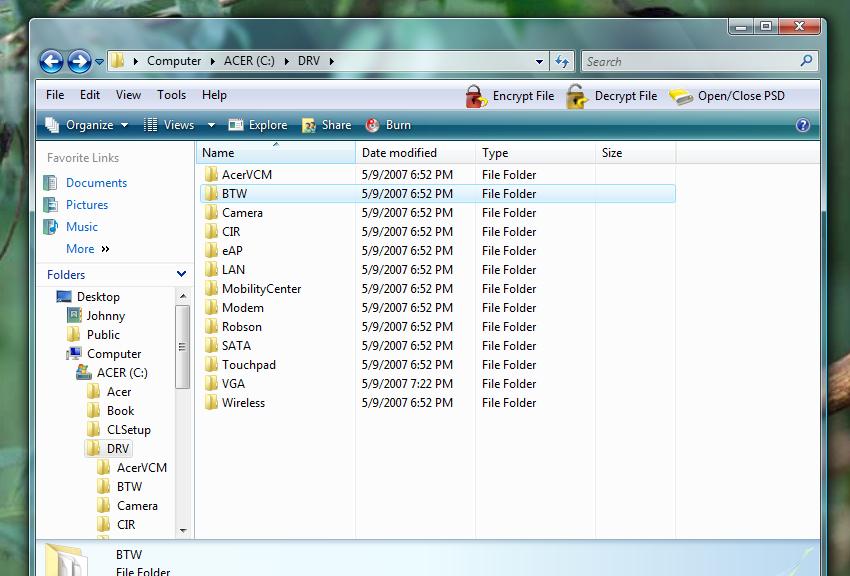The image size is (850, 576).
Task: Click the Views toolbar button
Action: (x=169, y=125)
